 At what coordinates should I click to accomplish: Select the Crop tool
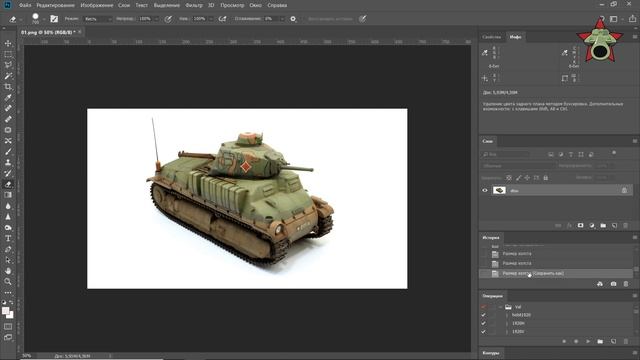(x=8, y=87)
